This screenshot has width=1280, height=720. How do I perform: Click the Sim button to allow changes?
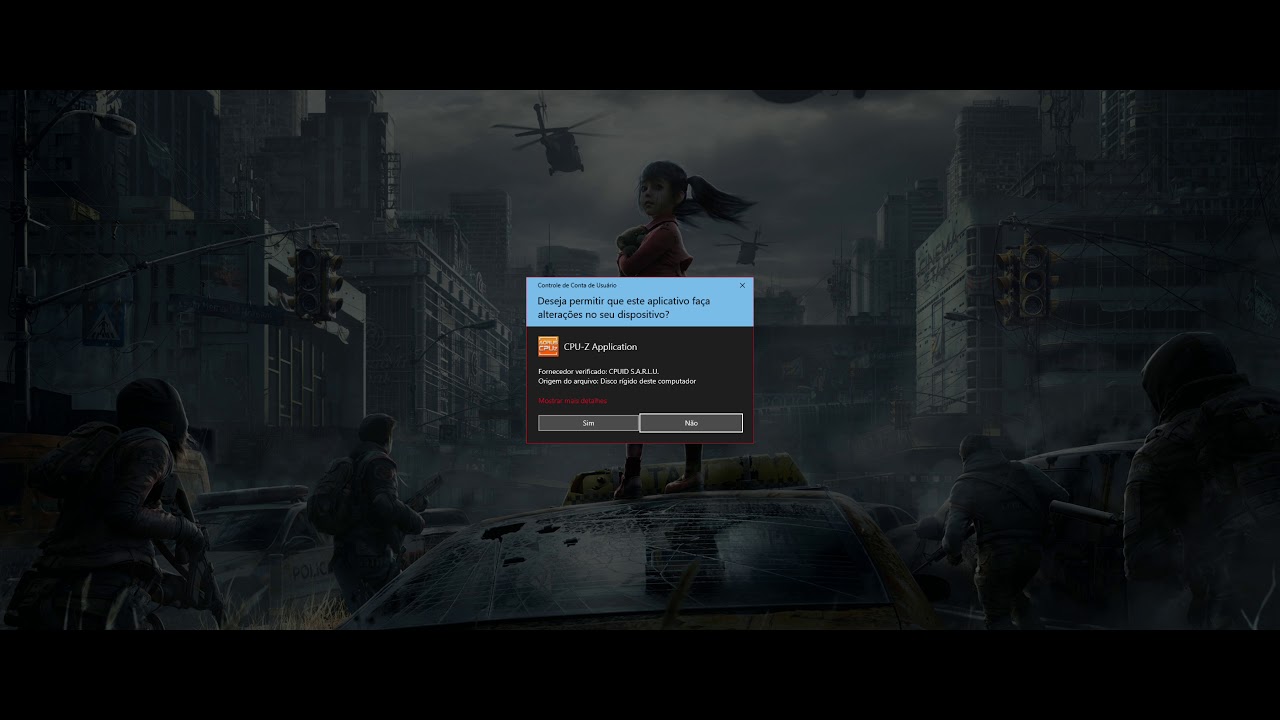click(588, 423)
